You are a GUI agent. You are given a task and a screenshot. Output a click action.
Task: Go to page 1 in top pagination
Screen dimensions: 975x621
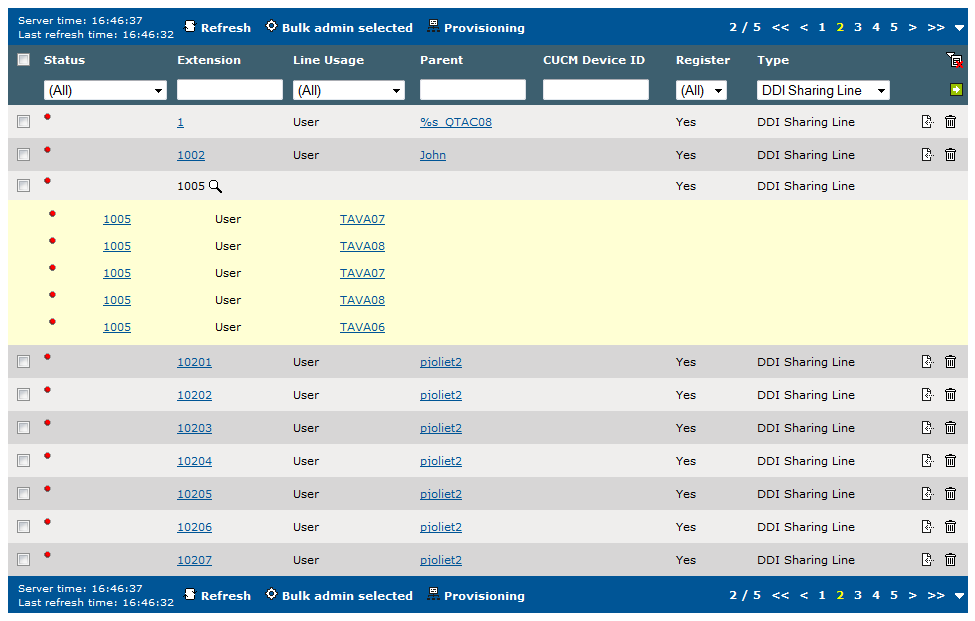tap(822, 27)
